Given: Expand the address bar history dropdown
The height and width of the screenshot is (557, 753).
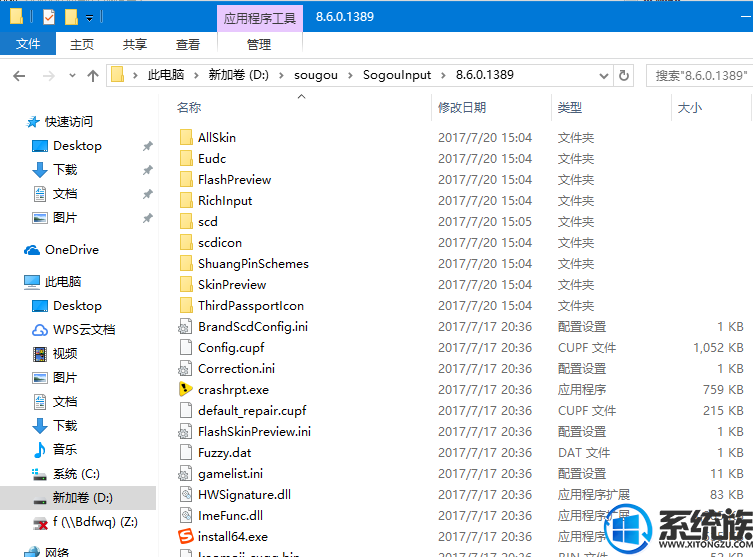Looking at the screenshot, I should pos(604,76).
